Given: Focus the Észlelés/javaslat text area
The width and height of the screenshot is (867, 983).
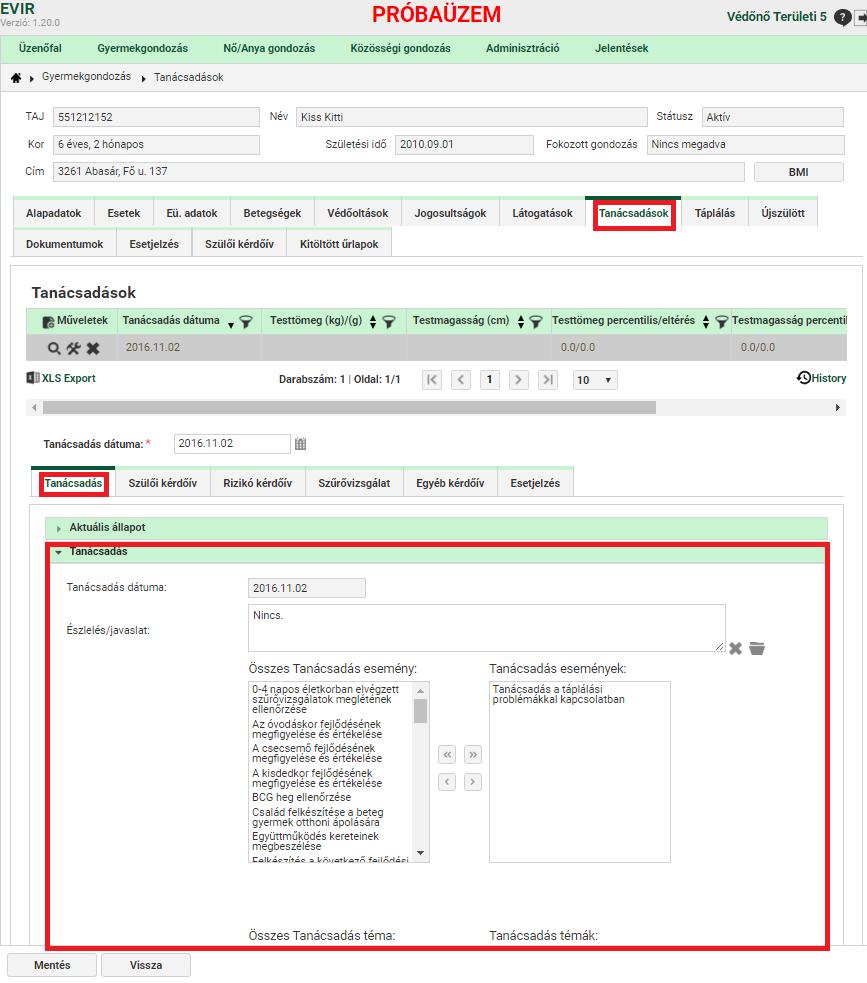Looking at the screenshot, I should click(x=486, y=628).
